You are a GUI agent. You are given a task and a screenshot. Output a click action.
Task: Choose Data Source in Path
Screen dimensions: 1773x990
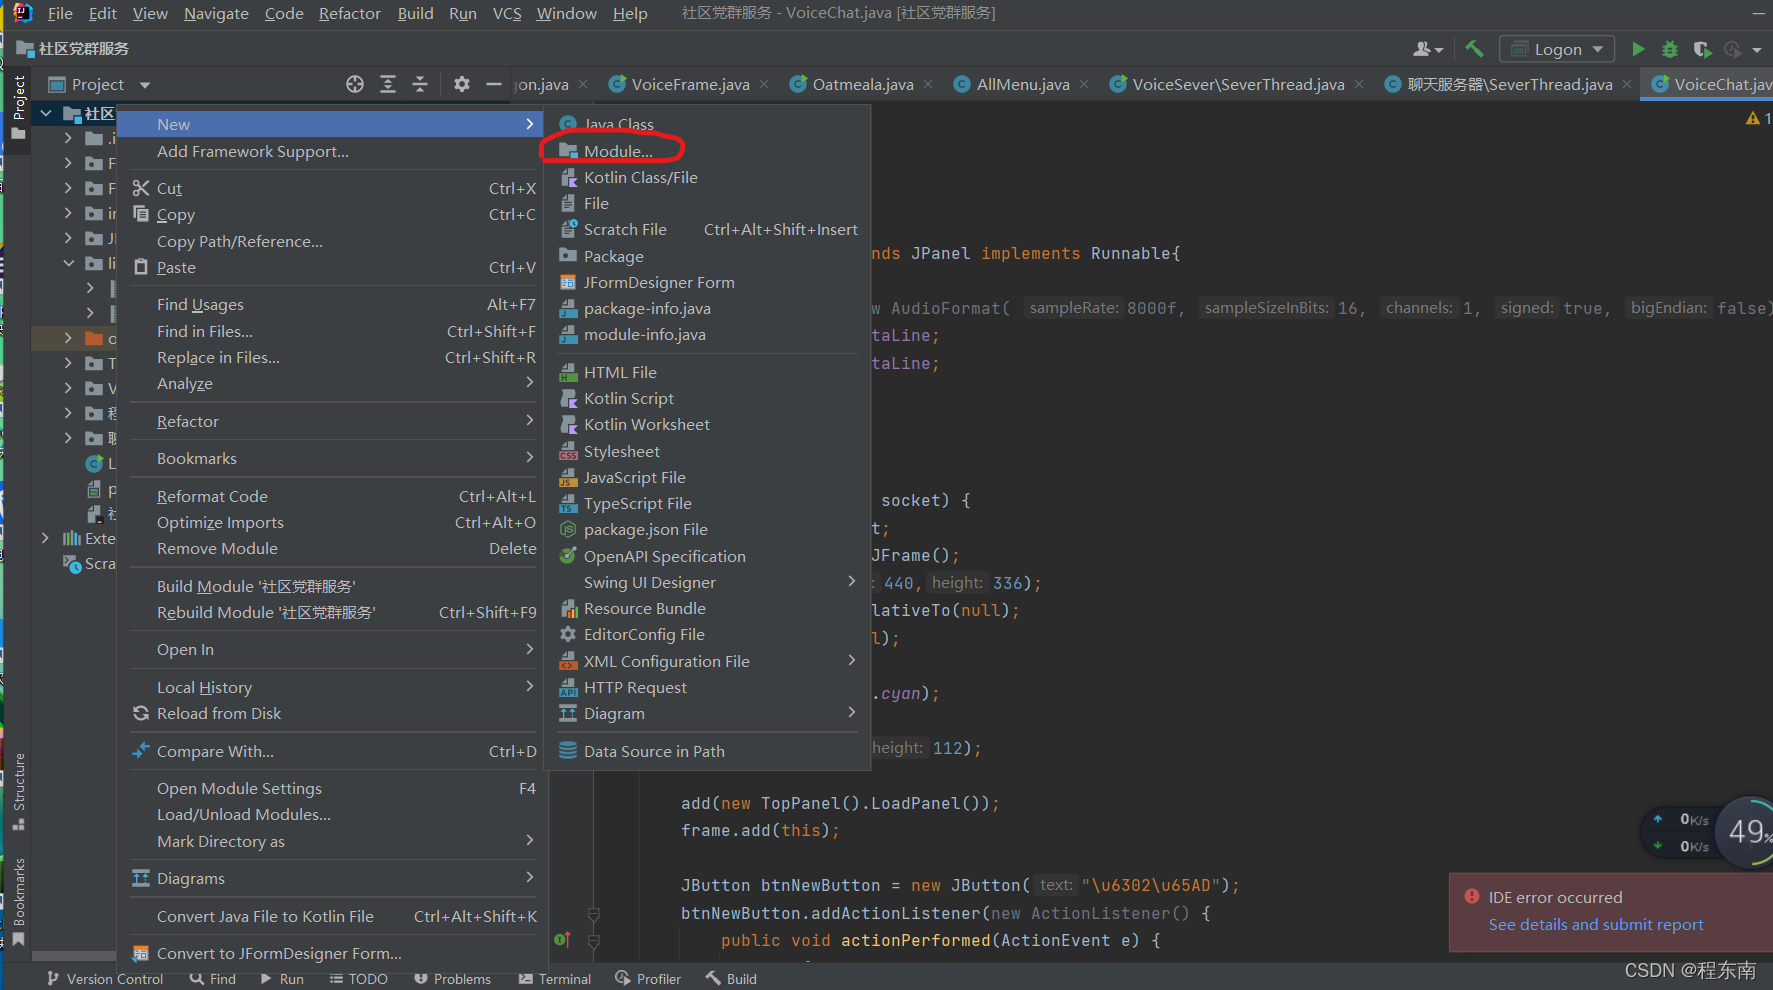pos(706,751)
